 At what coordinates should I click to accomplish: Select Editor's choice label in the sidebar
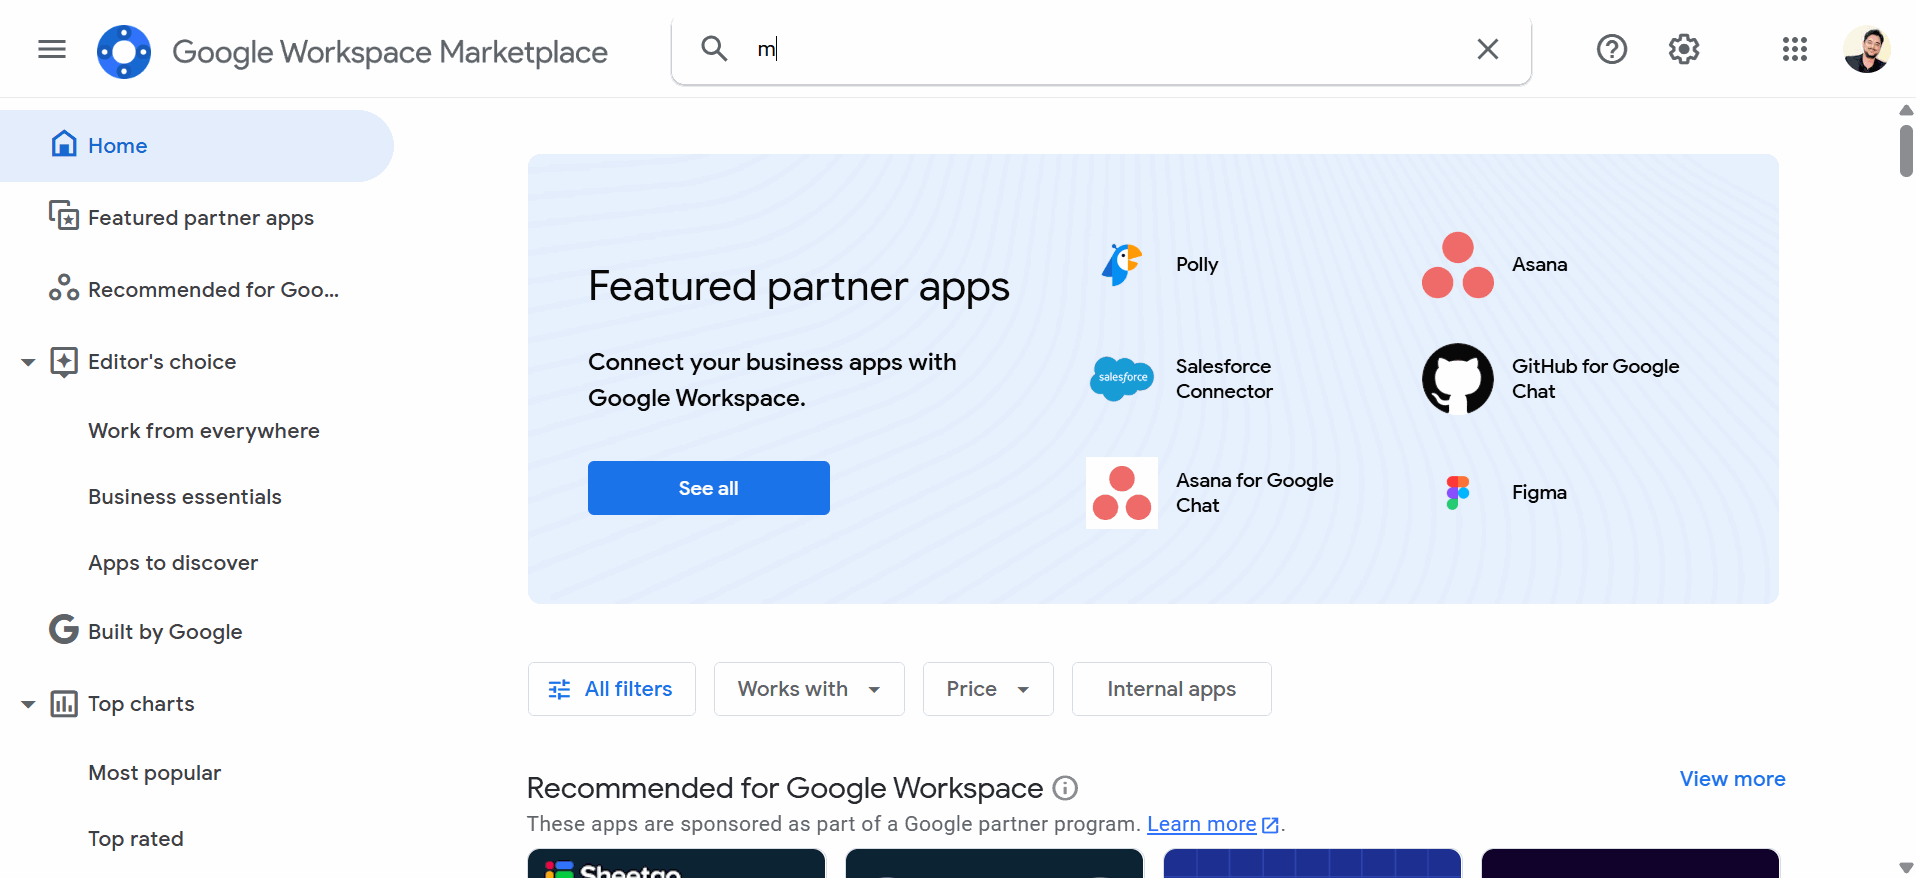pyautogui.click(x=162, y=362)
